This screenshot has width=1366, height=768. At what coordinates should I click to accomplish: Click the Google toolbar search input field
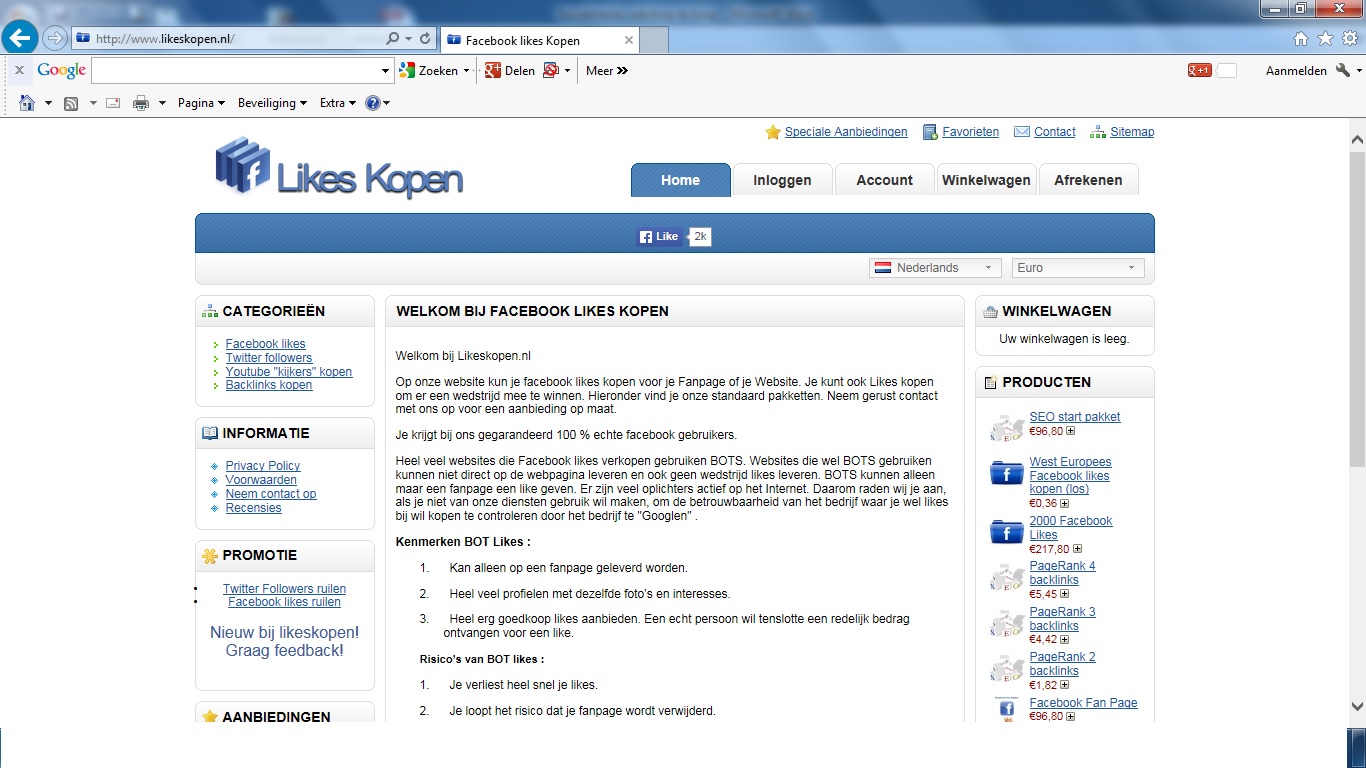[x=235, y=71]
